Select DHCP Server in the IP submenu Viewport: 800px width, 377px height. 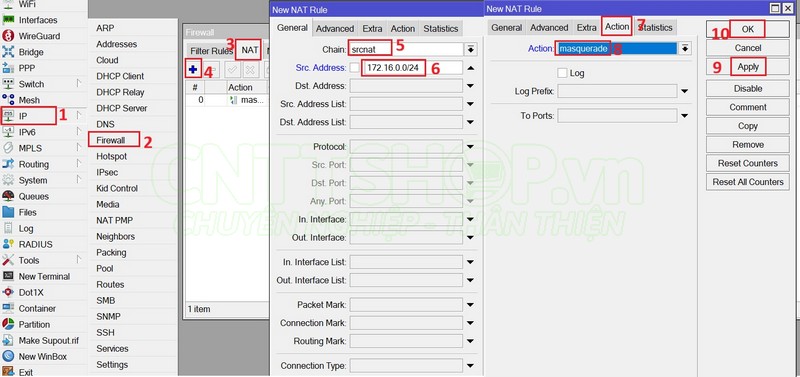pos(121,108)
